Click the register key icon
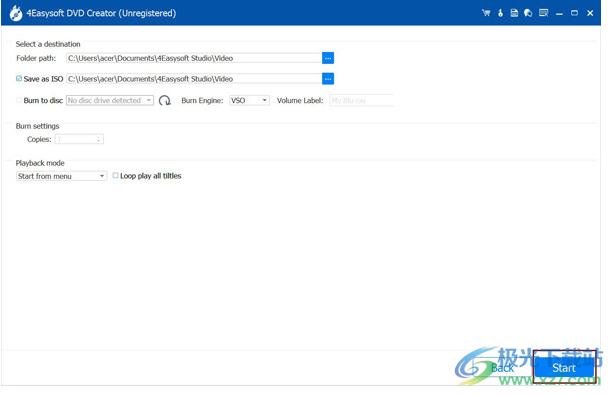Screen dimensions: 614x396 pos(500,13)
